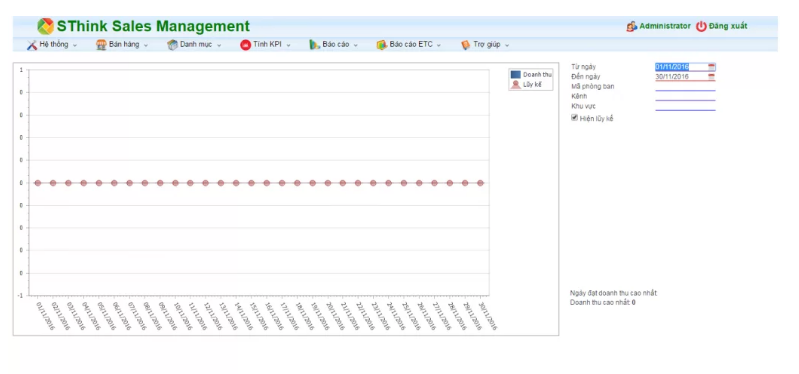Click the Doanh thu legend label
The image size is (799, 374).
[x=537, y=74]
